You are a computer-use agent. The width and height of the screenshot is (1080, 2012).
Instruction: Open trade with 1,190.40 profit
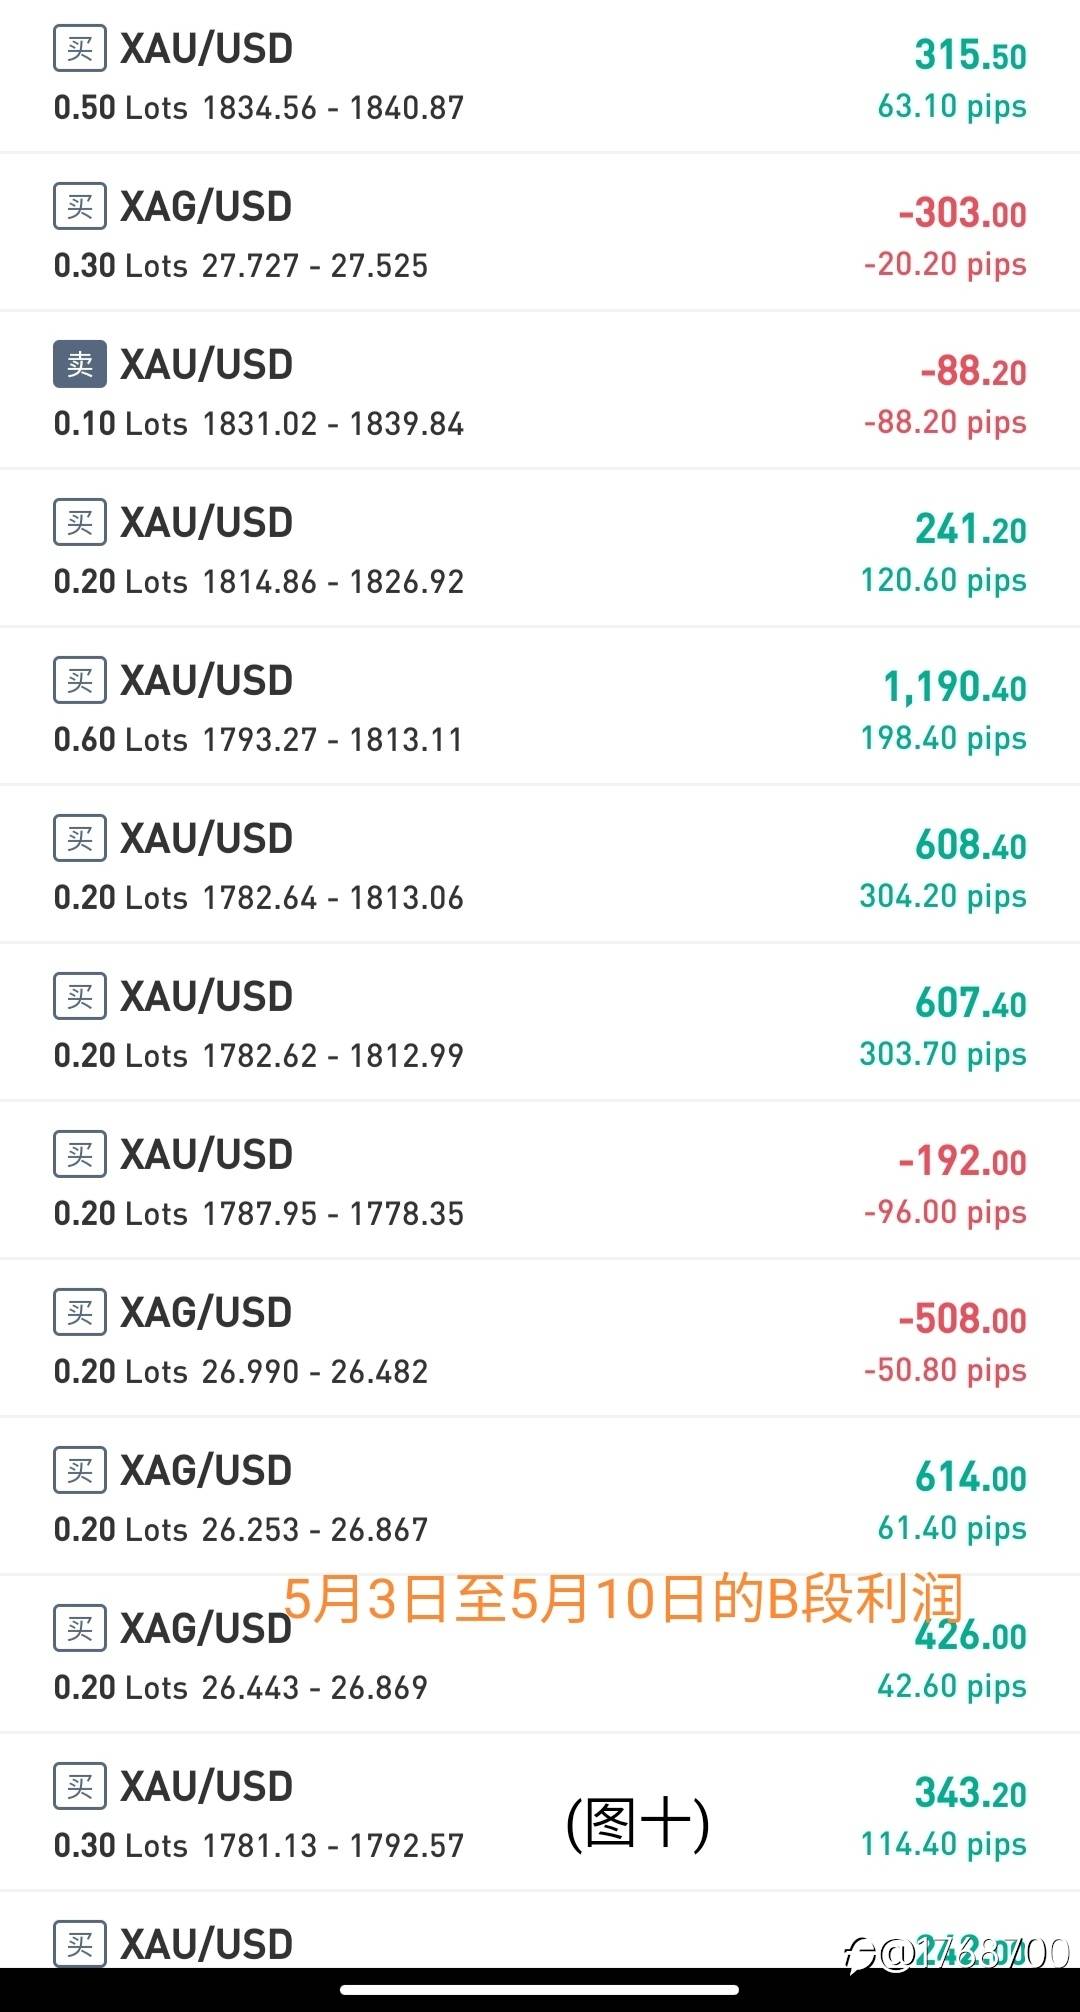[540, 707]
